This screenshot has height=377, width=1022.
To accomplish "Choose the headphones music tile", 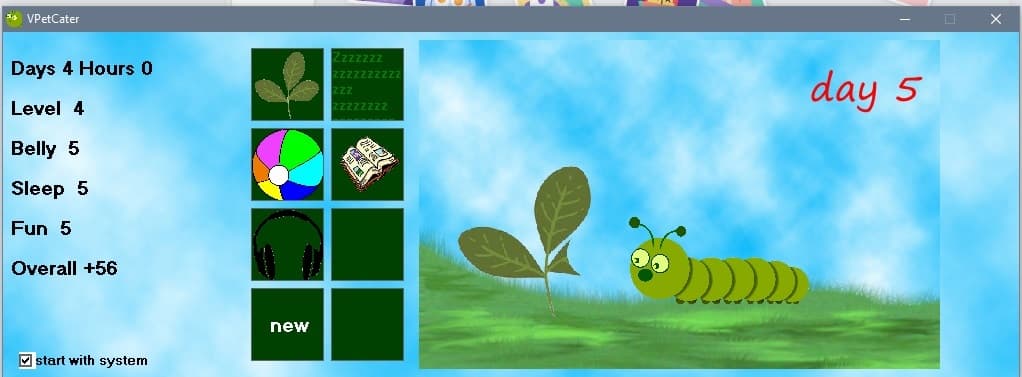I will 287,245.
